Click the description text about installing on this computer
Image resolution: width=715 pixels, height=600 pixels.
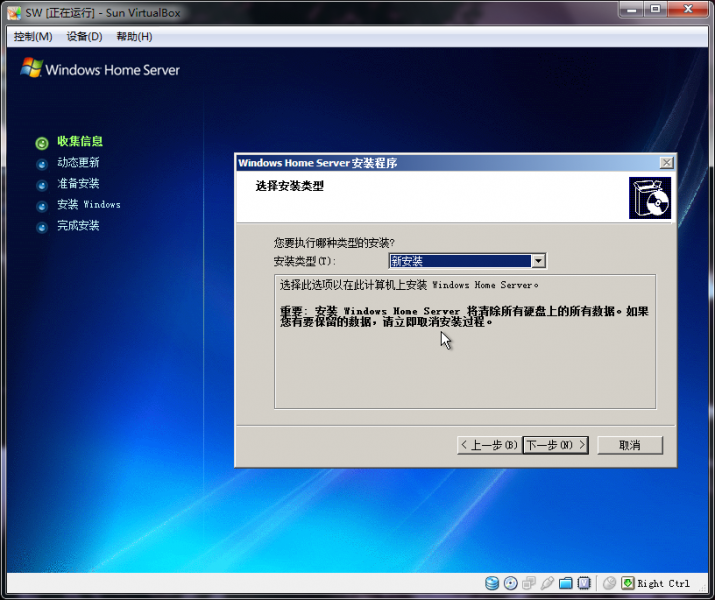tap(409, 285)
